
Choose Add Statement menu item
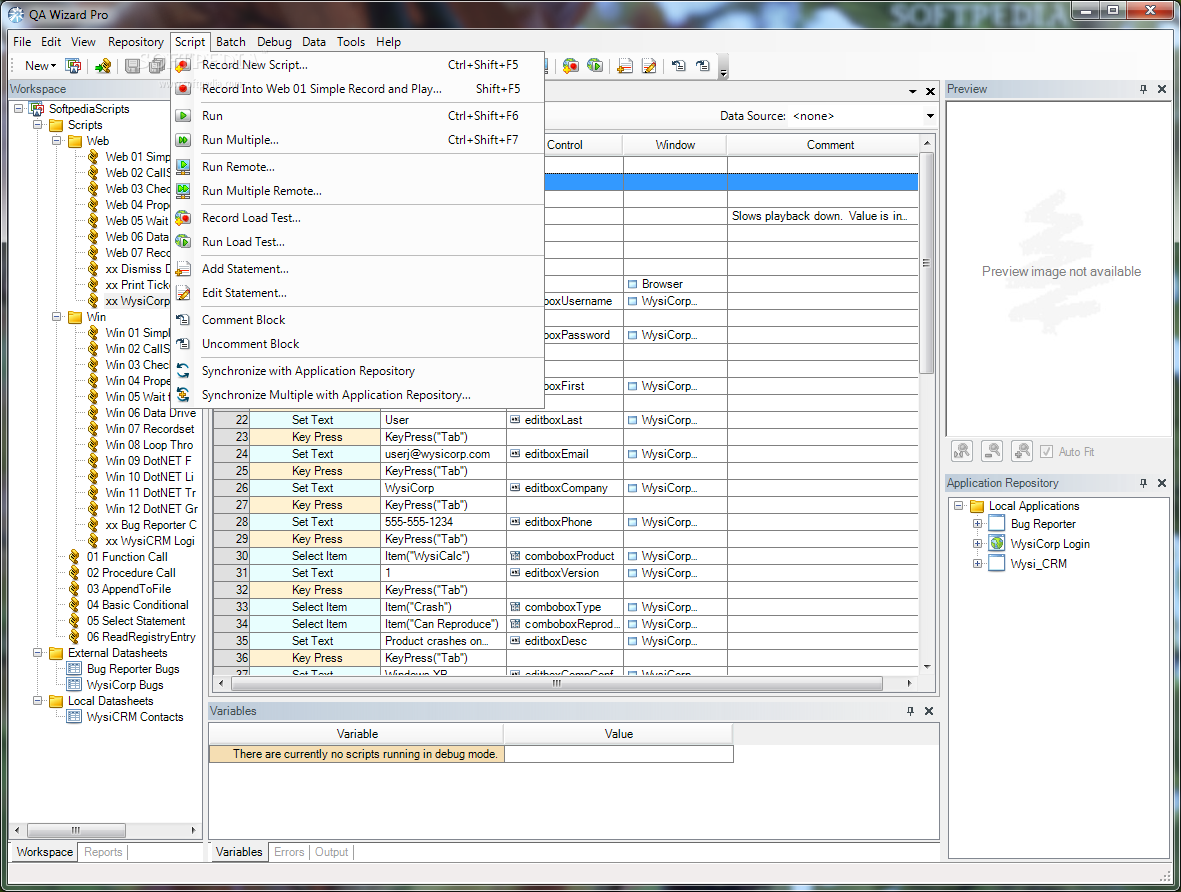click(358, 268)
